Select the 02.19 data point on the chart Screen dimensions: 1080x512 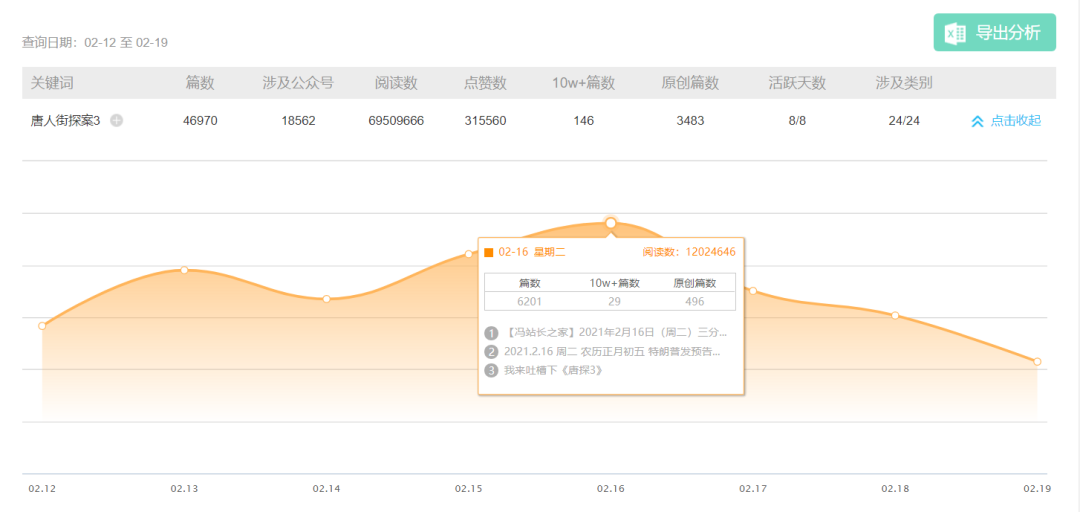click(1037, 361)
